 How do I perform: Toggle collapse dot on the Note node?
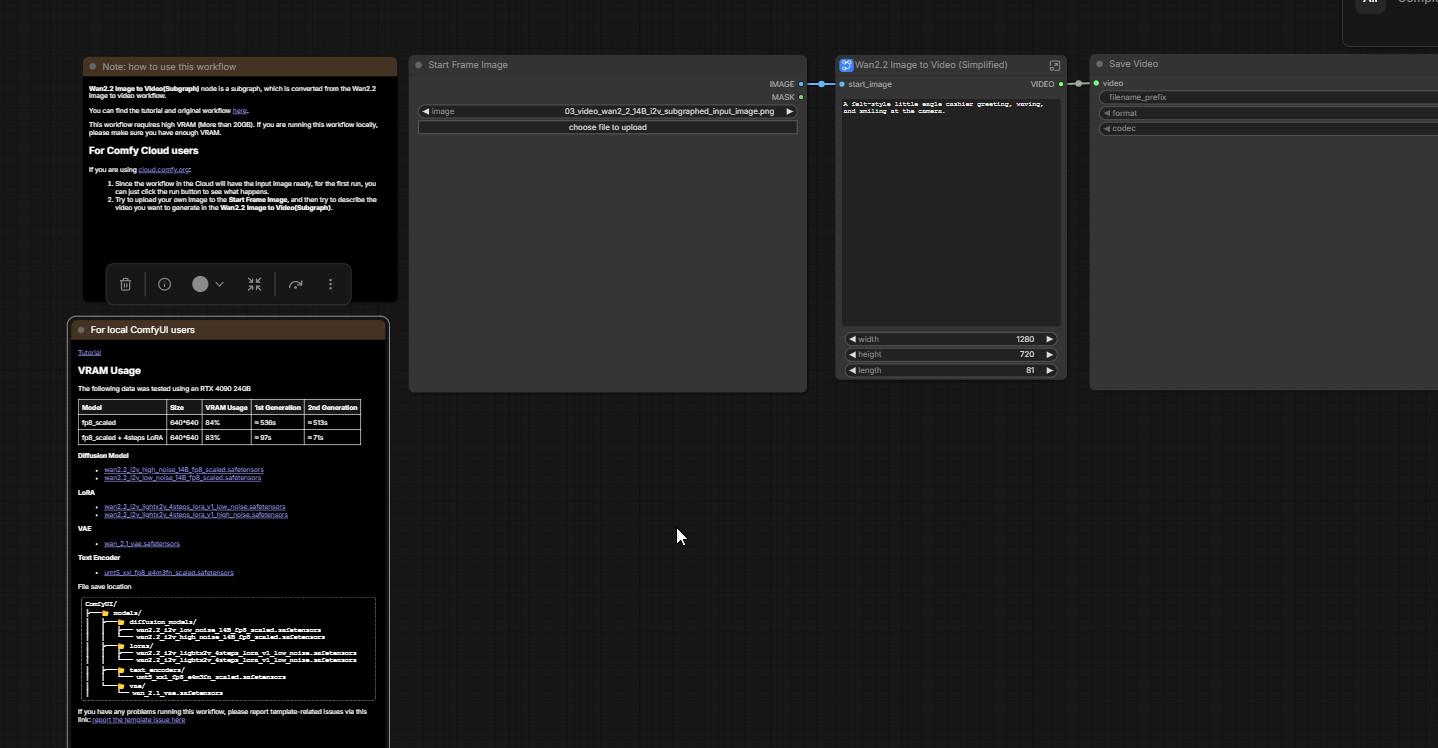93,67
